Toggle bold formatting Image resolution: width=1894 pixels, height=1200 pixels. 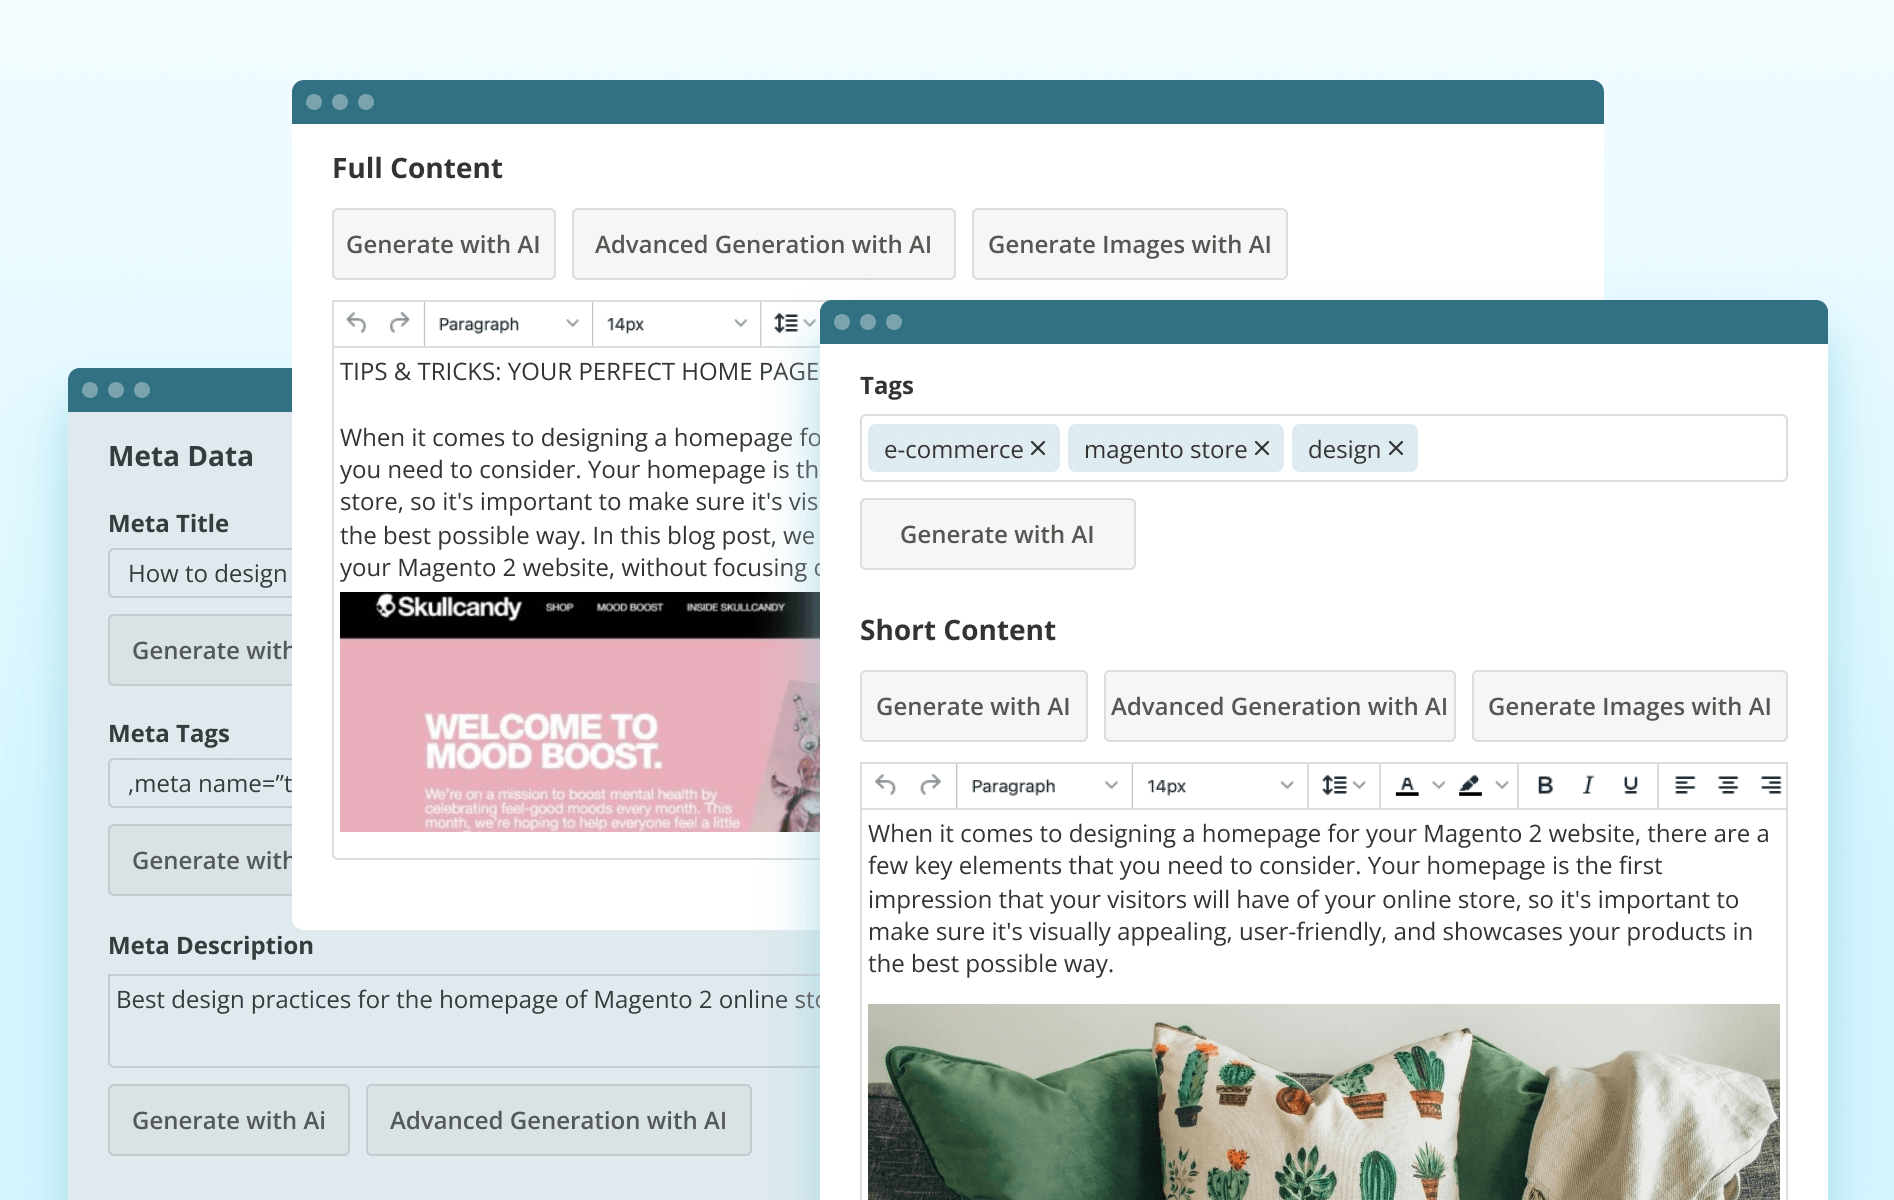click(x=1545, y=786)
